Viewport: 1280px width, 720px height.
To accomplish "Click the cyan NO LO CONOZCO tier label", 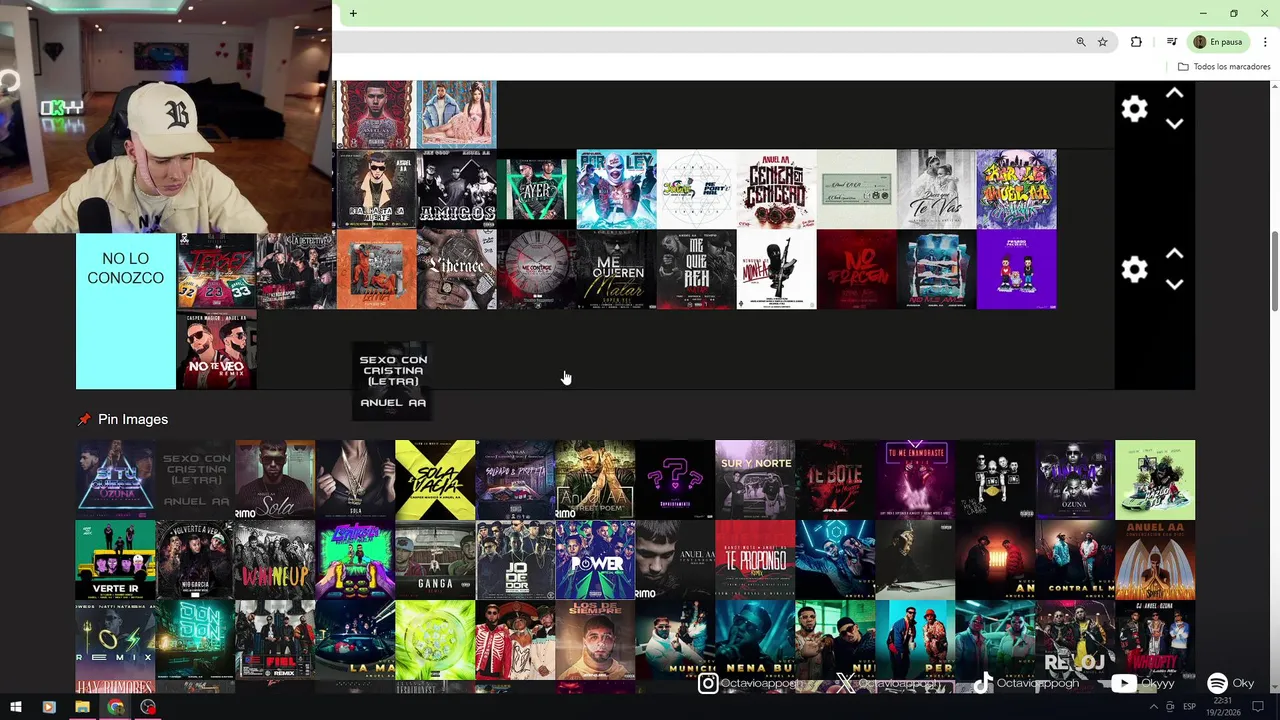I will click(x=126, y=311).
